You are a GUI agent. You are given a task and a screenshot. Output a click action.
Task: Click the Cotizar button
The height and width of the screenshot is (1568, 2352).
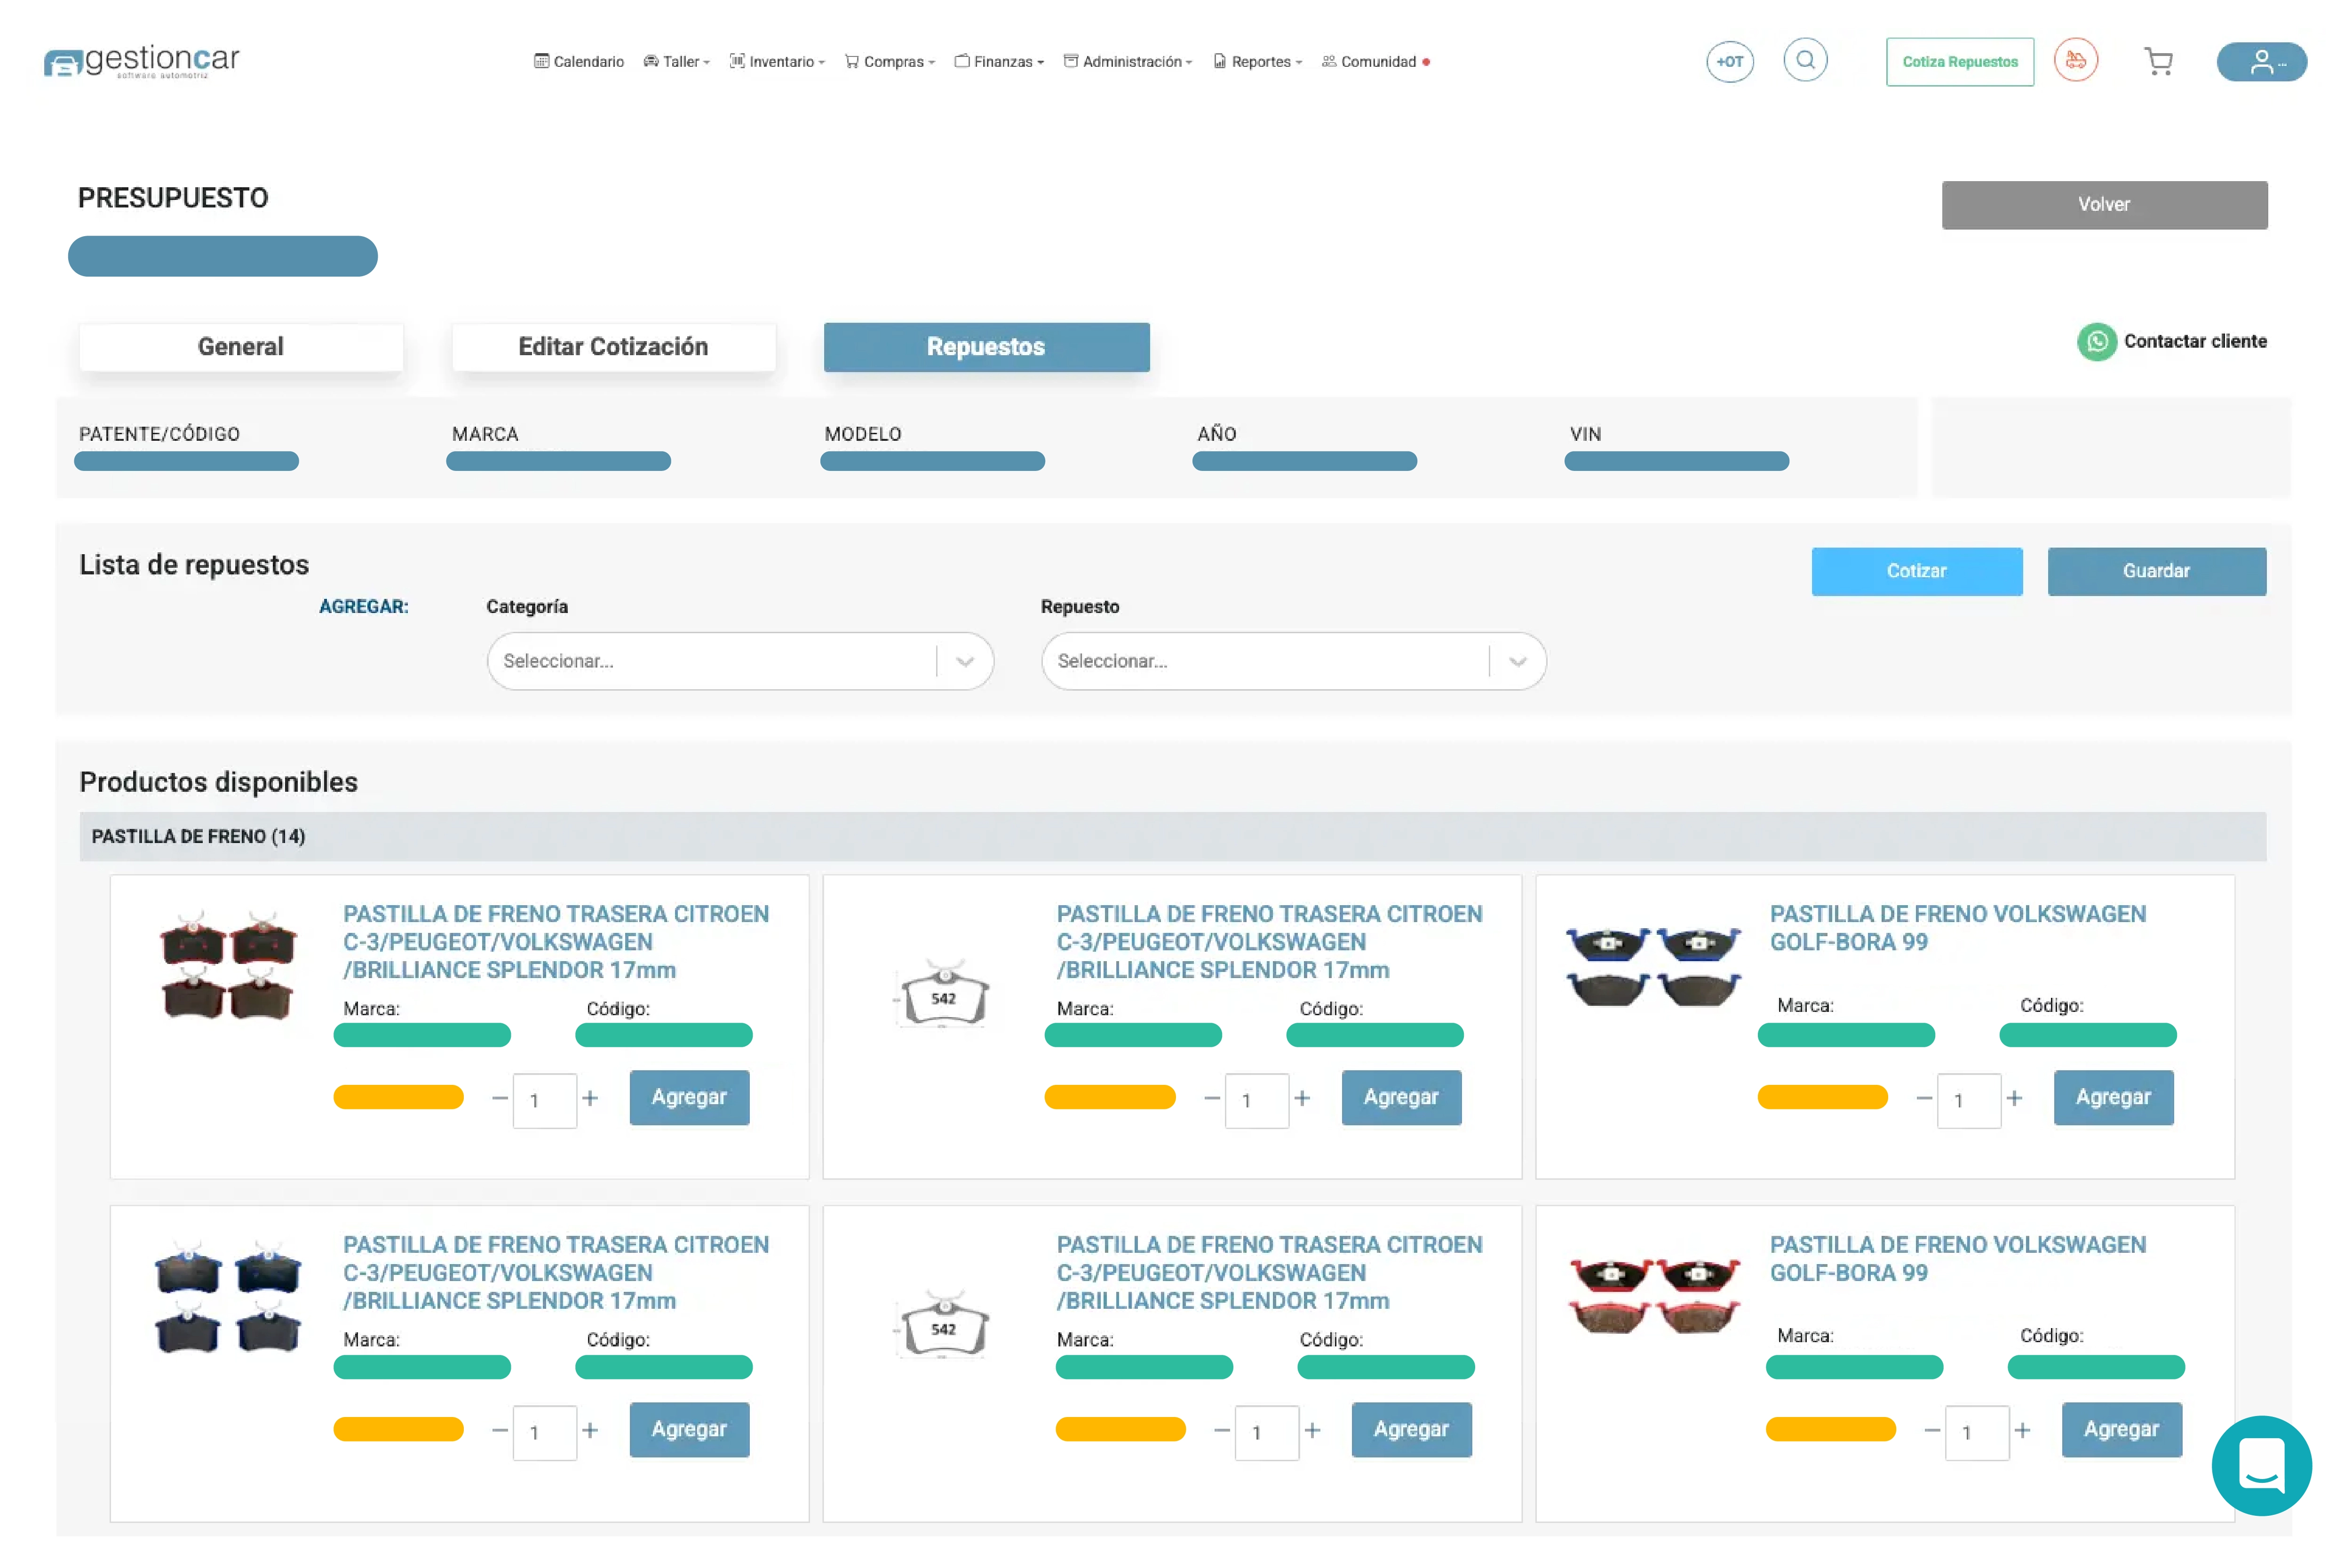[1916, 571]
